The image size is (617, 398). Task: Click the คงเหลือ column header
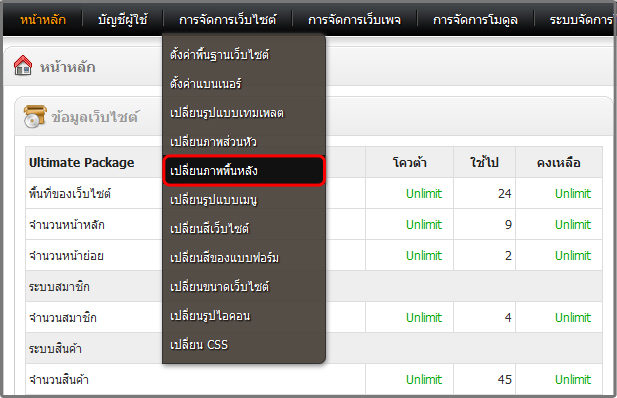[x=559, y=163]
